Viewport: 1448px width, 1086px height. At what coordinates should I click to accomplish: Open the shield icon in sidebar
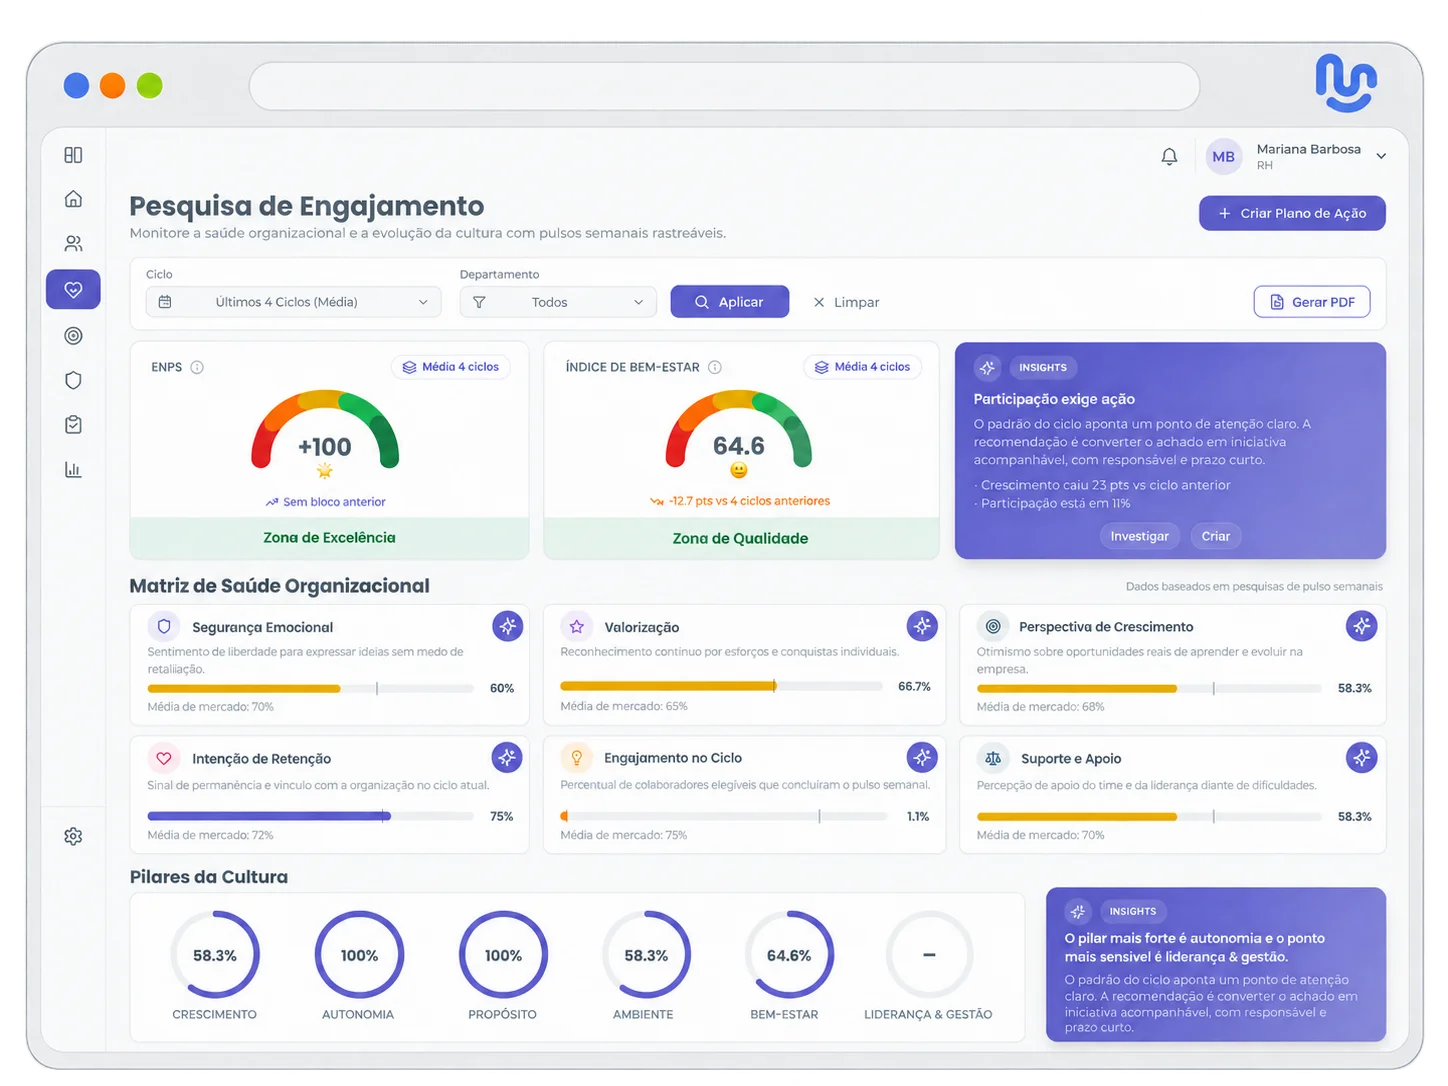click(x=73, y=380)
